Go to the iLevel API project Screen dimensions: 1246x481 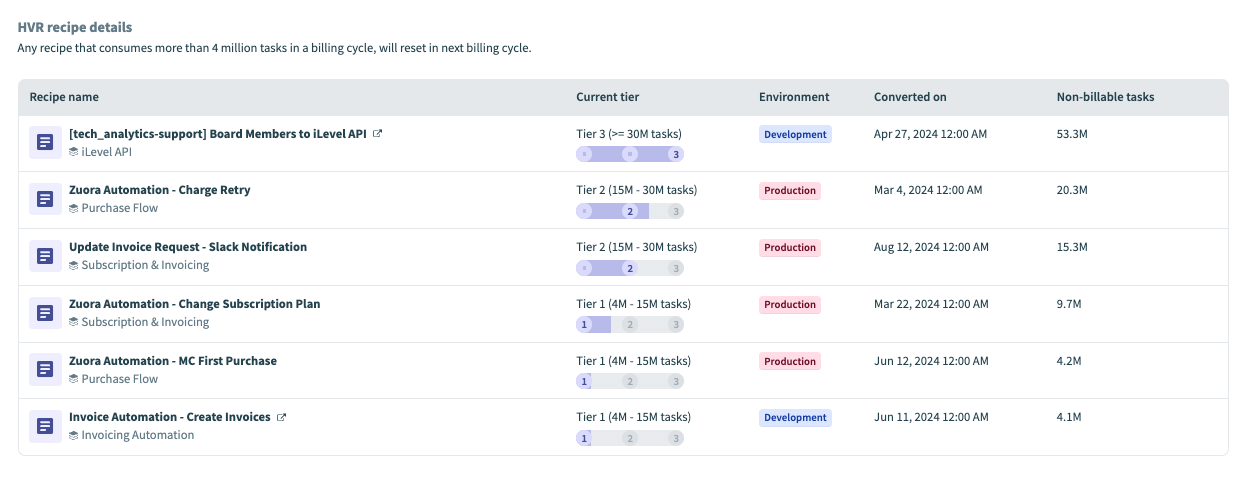click(106, 152)
